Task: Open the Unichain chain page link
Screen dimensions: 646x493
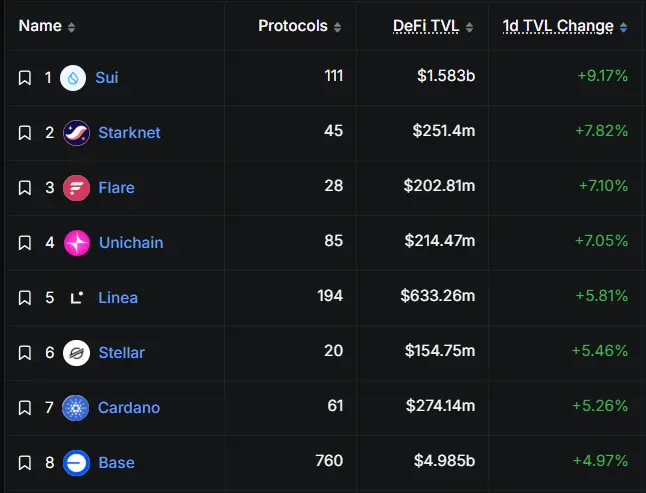Action: coord(131,243)
